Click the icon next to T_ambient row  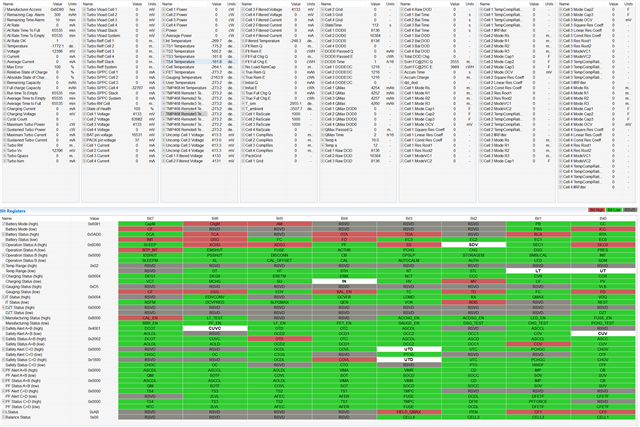(x=243, y=109)
